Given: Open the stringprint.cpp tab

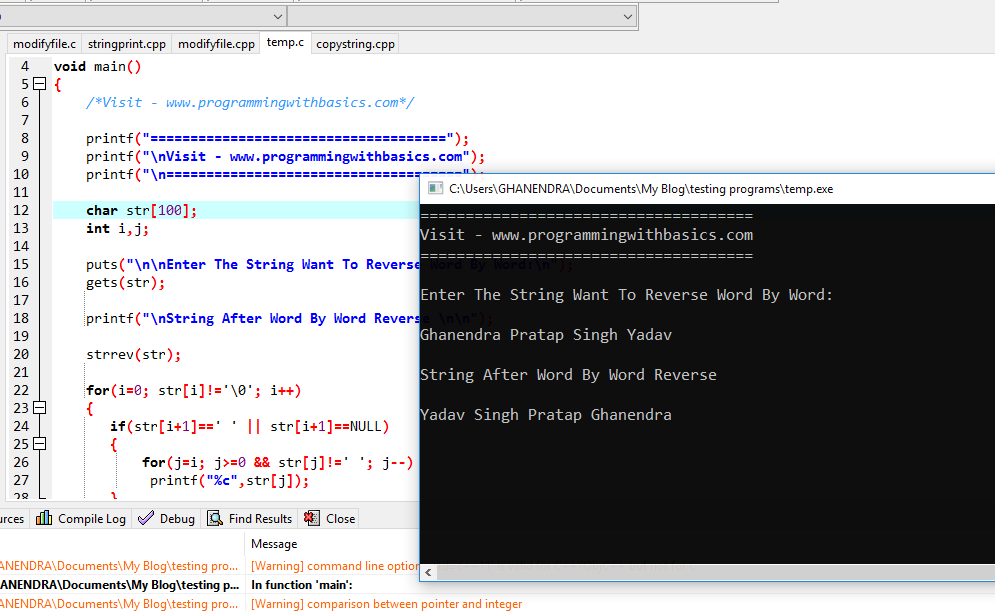Looking at the screenshot, I should pyautogui.click(x=126, y=44).
